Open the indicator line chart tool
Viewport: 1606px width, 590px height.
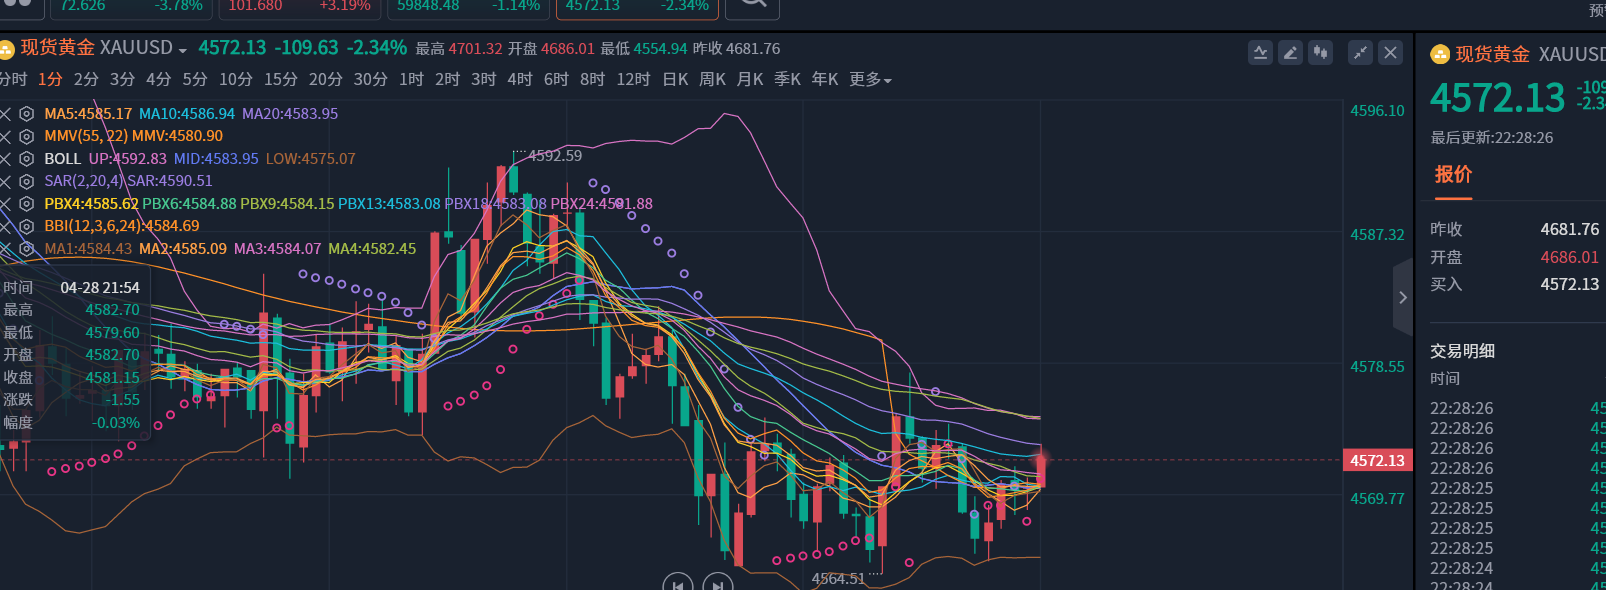tap(1260, 53)
